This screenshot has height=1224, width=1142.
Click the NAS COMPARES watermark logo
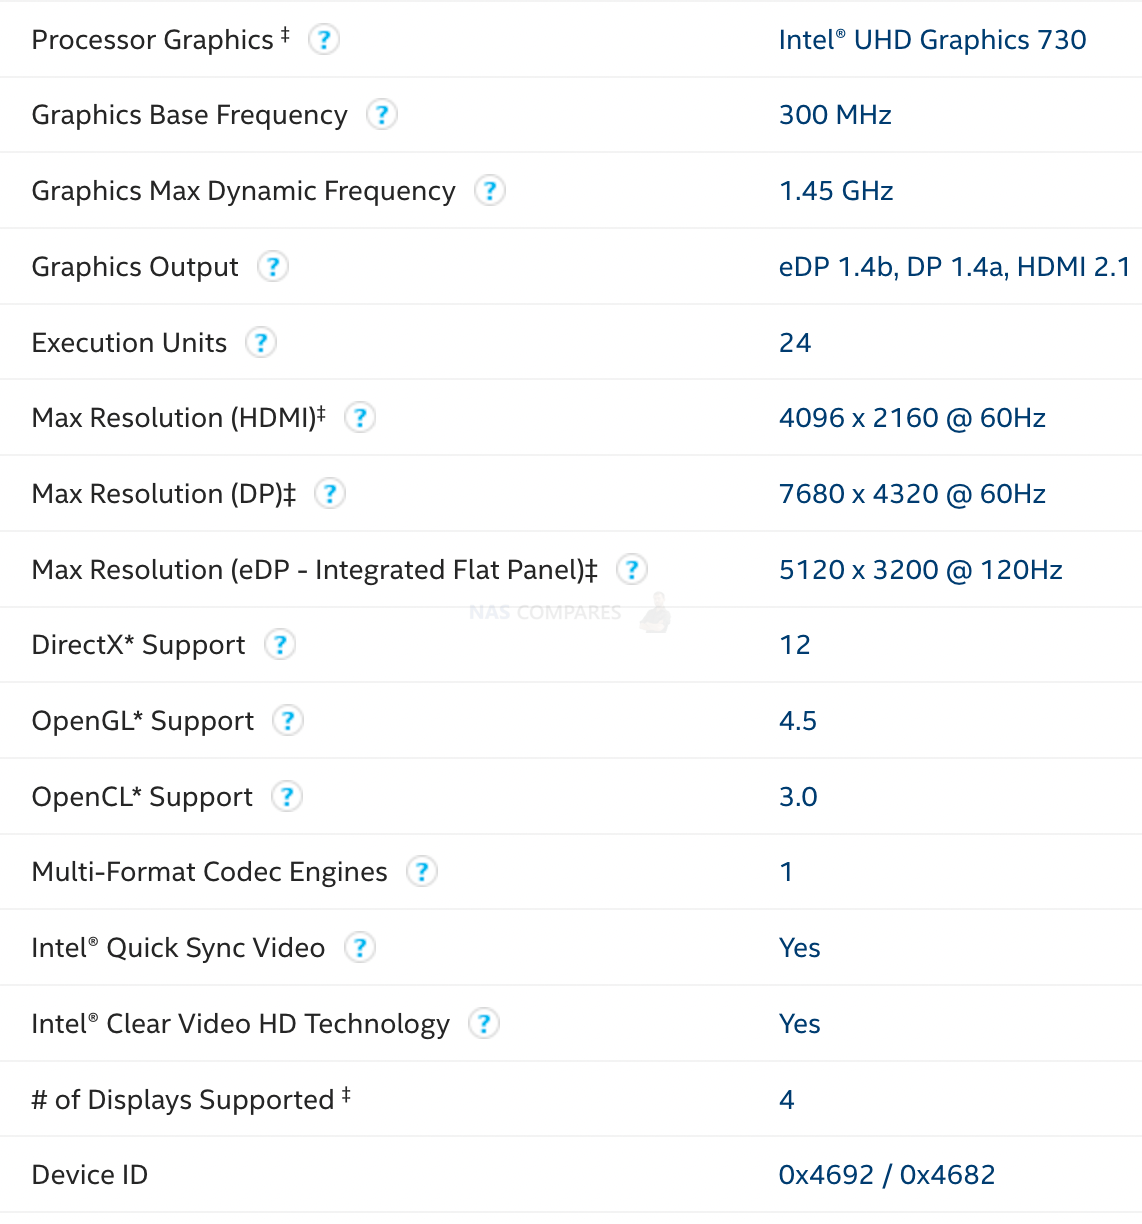(570, 612)
